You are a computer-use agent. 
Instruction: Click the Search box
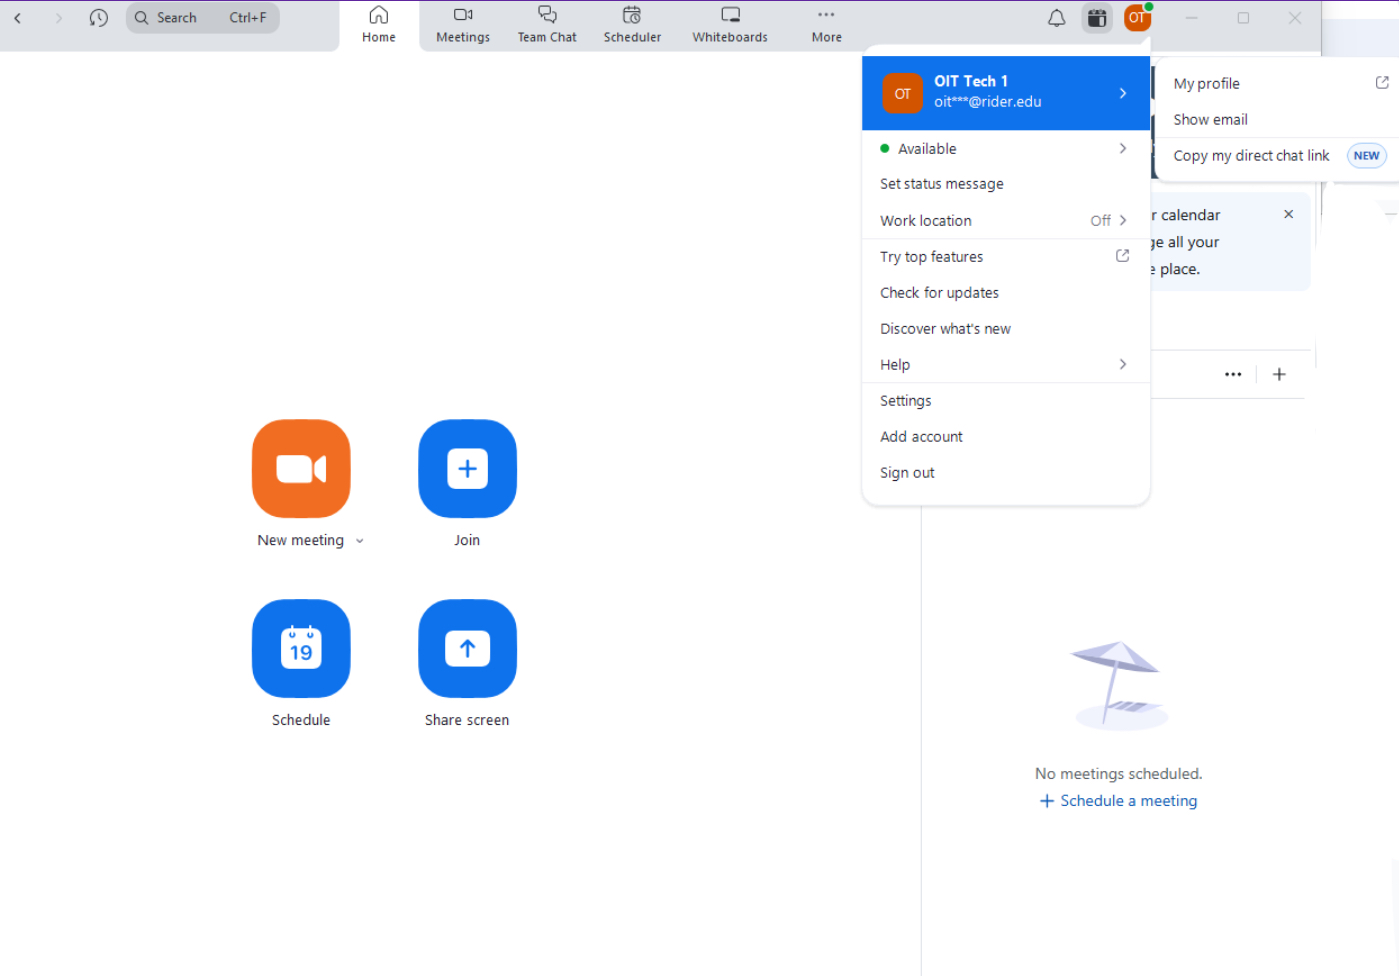tap(203, 18)
